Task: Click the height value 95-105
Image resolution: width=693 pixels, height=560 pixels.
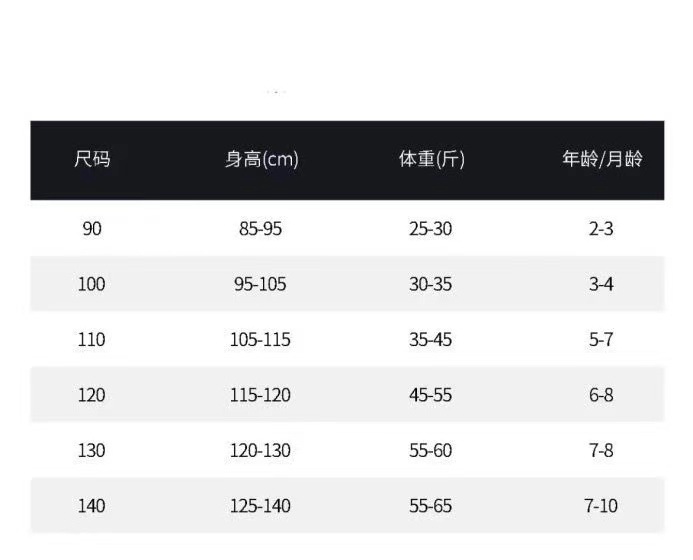Action: [260, 284]
